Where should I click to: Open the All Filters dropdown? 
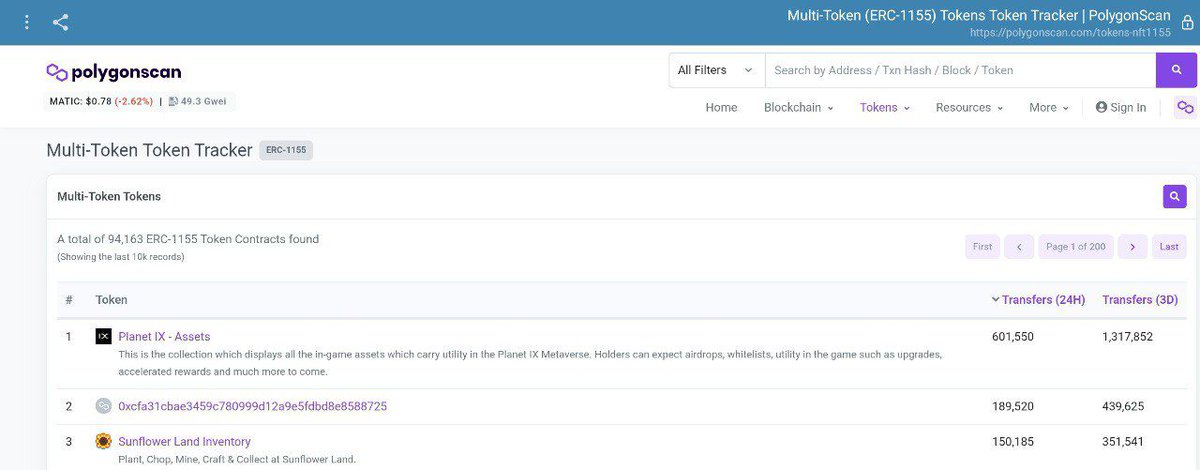pyautogui.click(x=716, y=70)
